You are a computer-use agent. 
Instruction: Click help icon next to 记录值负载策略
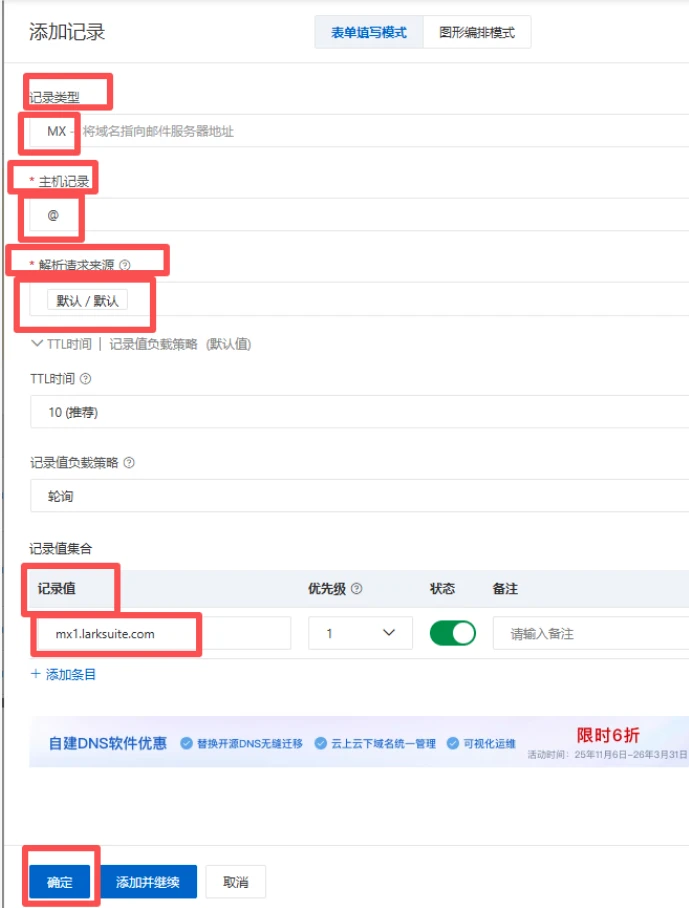129,462
